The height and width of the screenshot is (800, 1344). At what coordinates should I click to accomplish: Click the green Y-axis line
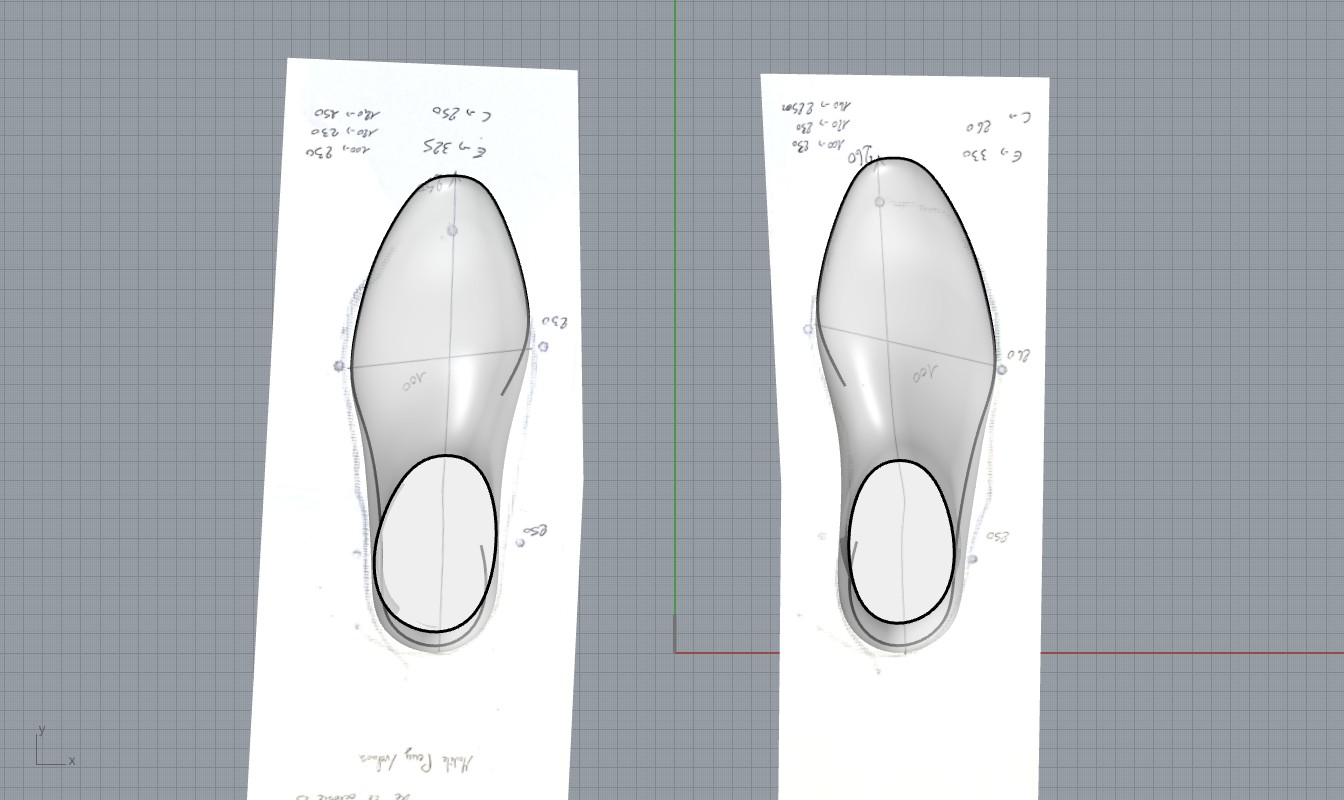click(675, 300)
